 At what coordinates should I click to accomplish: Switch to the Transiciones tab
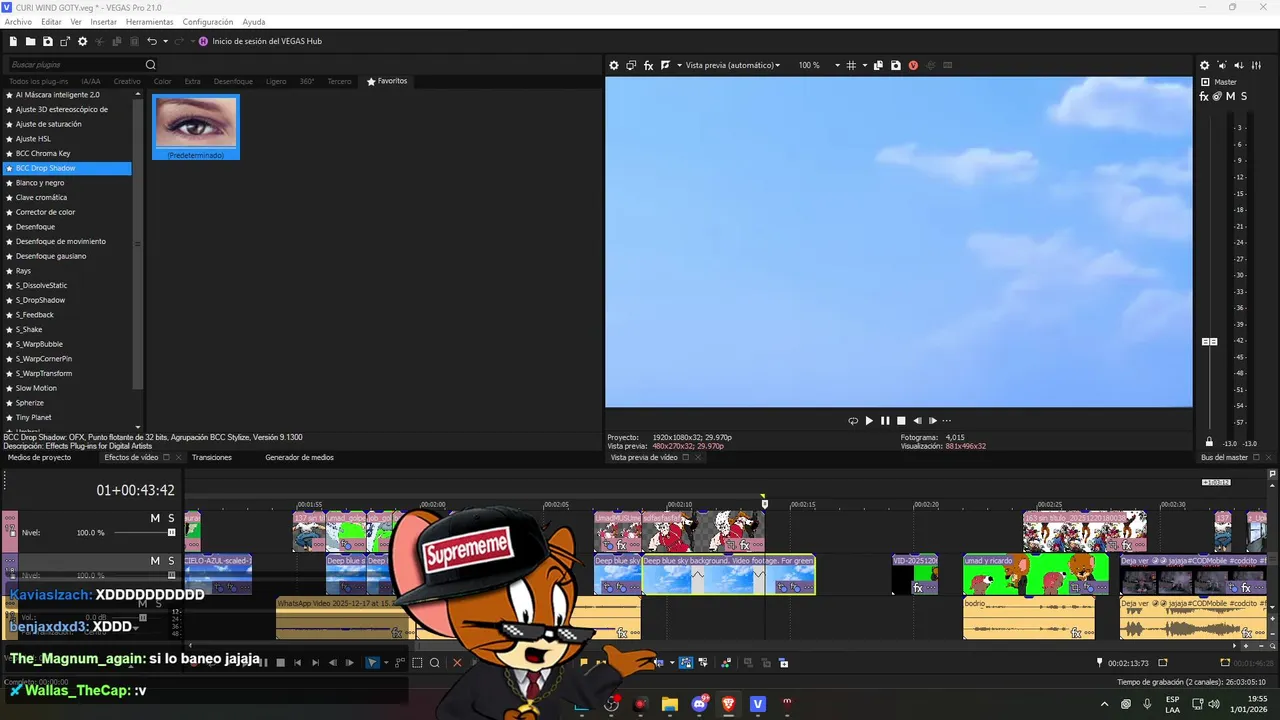pyautogui.click(x=212, y=457)
